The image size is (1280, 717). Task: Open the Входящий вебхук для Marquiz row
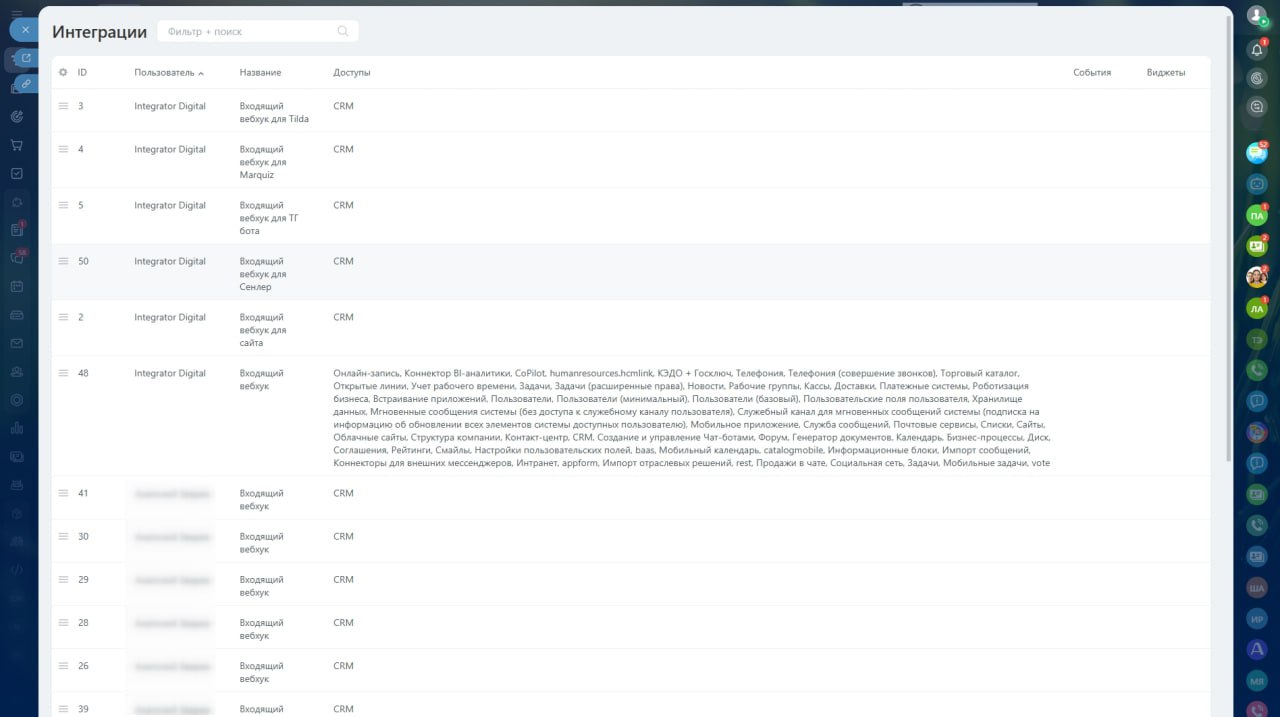[263, 162]
